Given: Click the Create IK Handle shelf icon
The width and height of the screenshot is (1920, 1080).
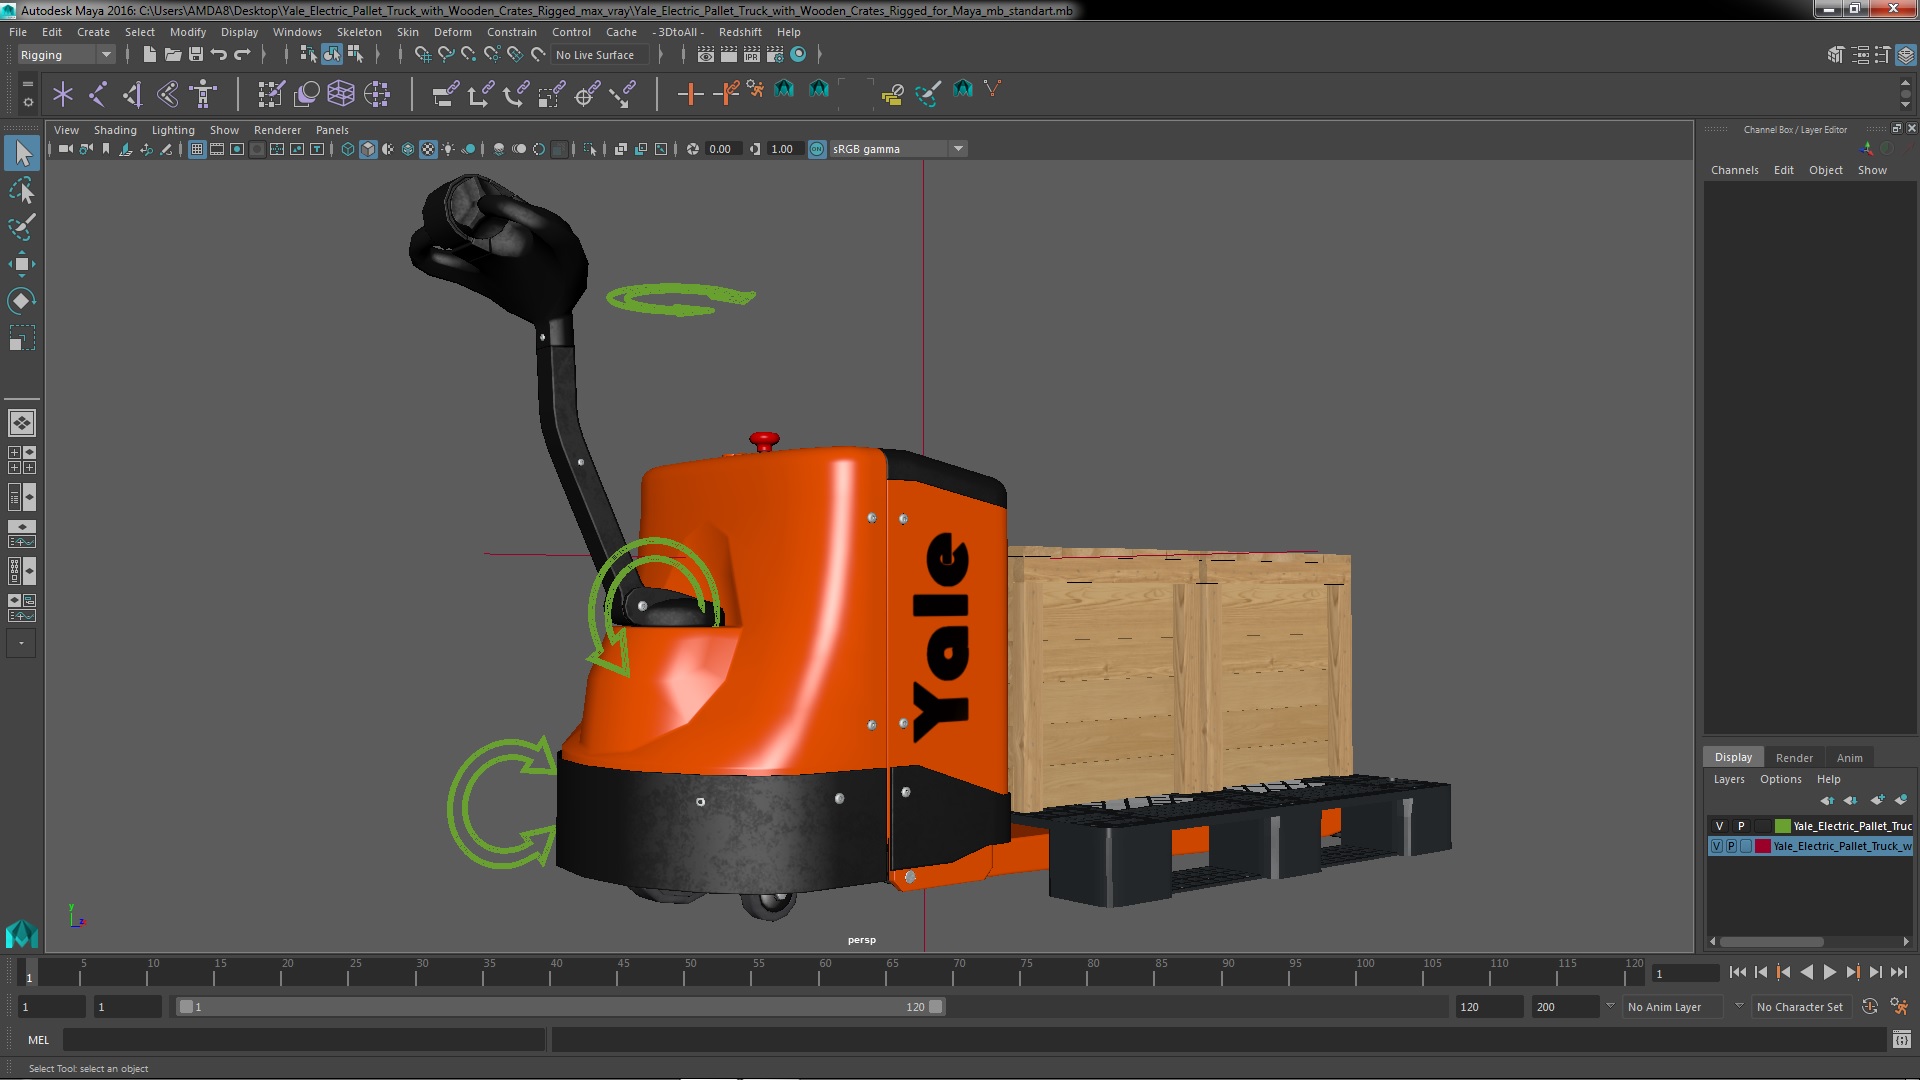Looking at the screenshot, I should (x=133, y=94).
